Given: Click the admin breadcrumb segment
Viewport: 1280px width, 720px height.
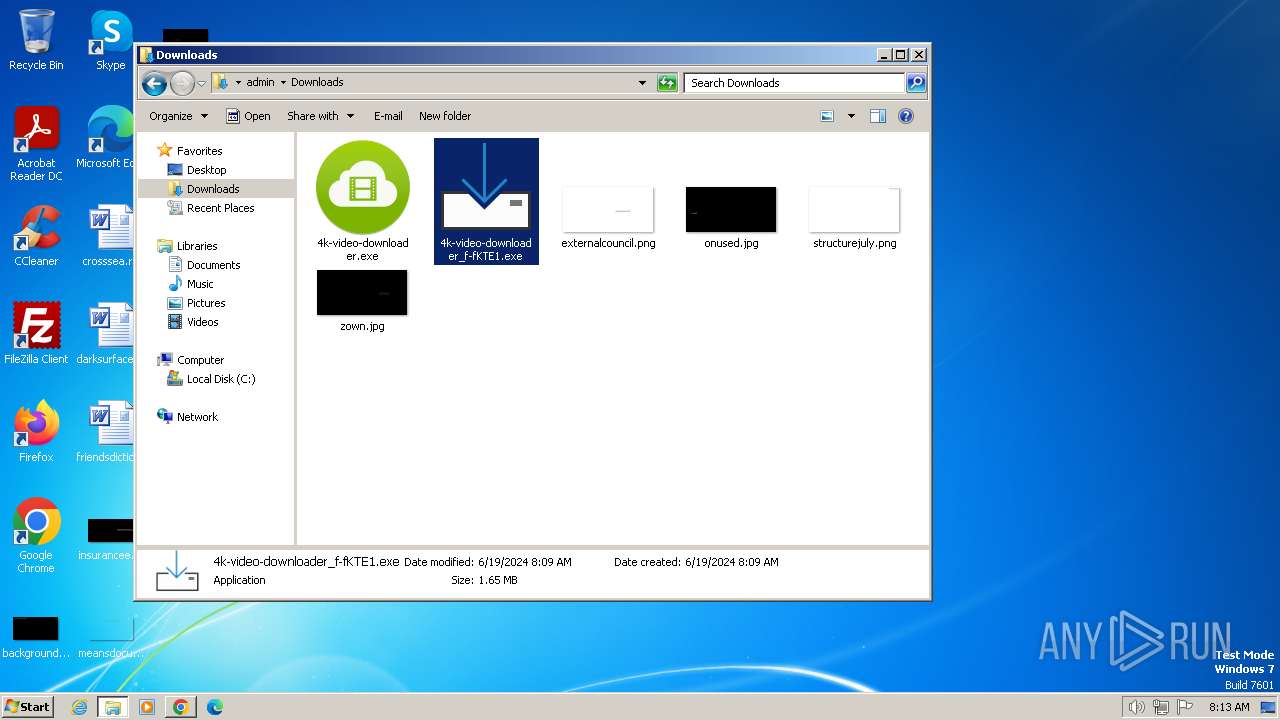Looking at the screenshot, I should [260, 83].
